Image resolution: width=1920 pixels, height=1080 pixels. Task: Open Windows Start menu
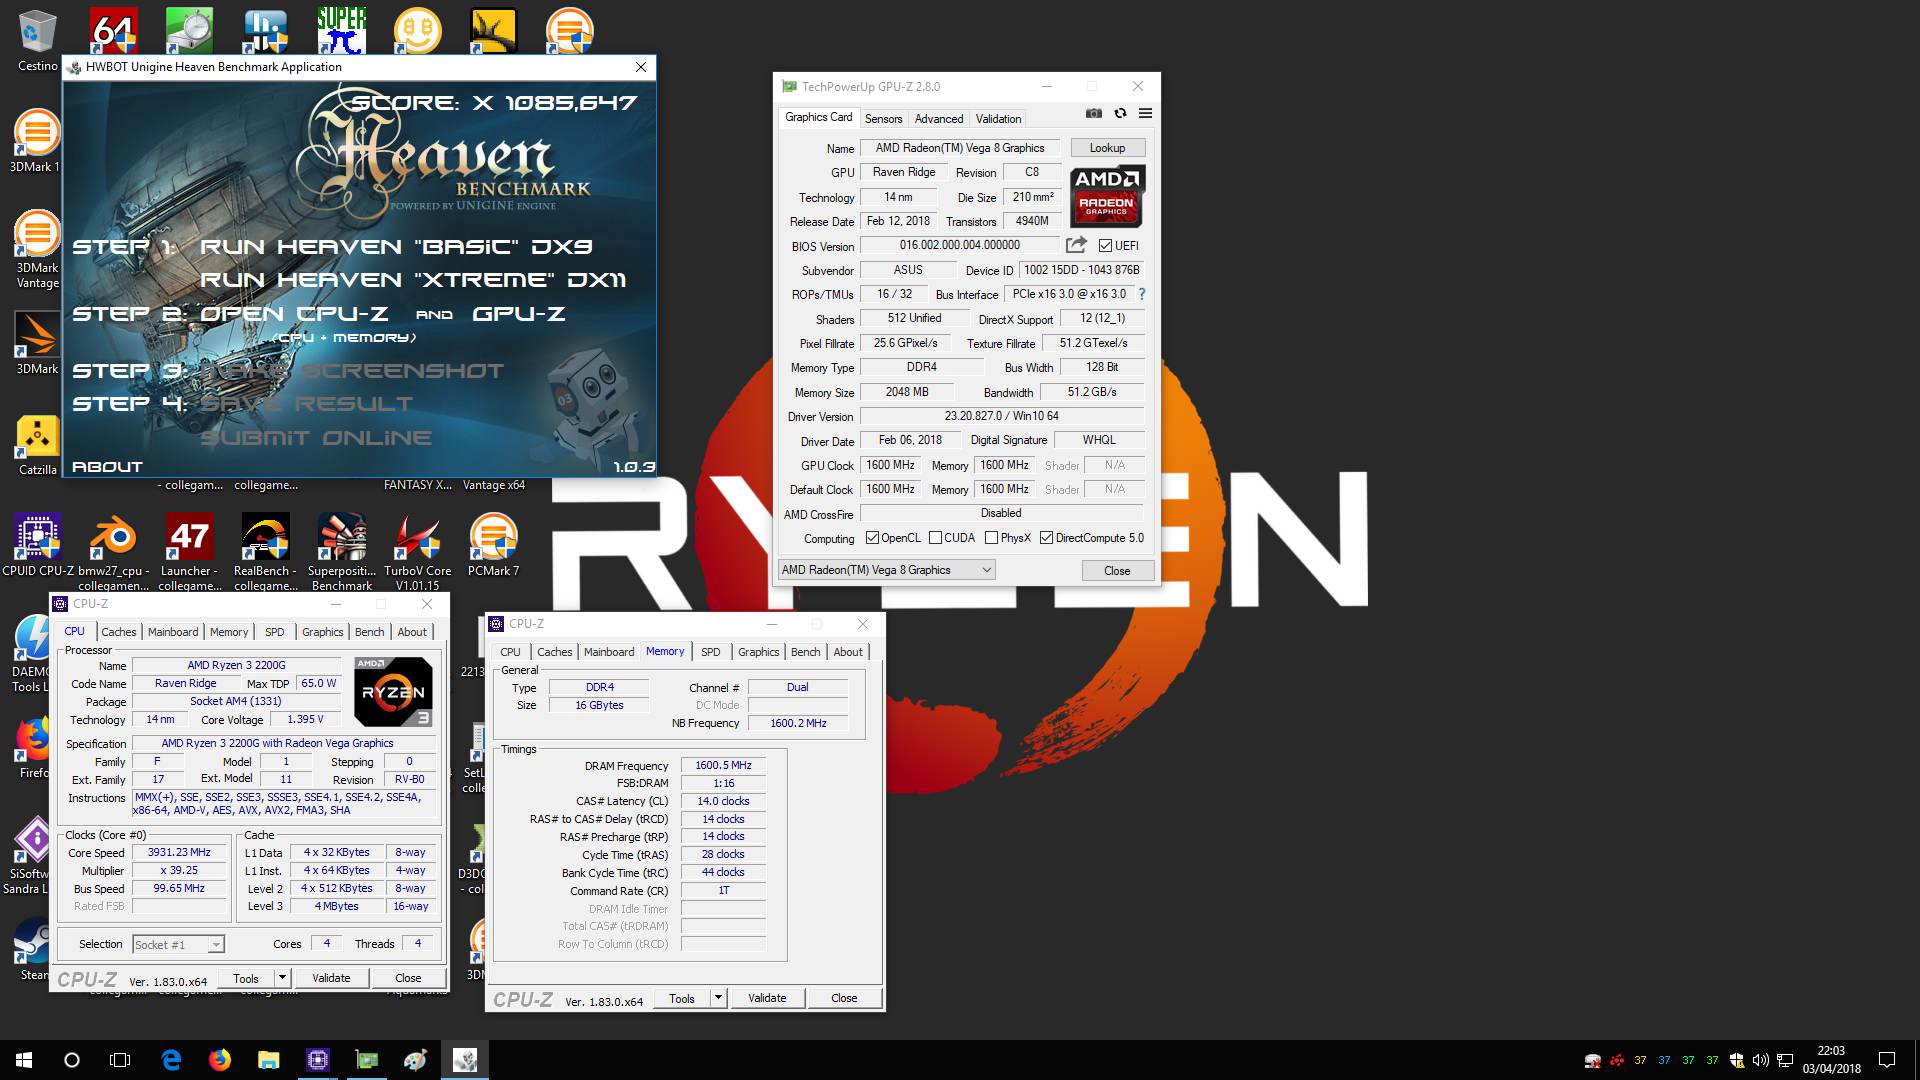(x=24, y=1060)
